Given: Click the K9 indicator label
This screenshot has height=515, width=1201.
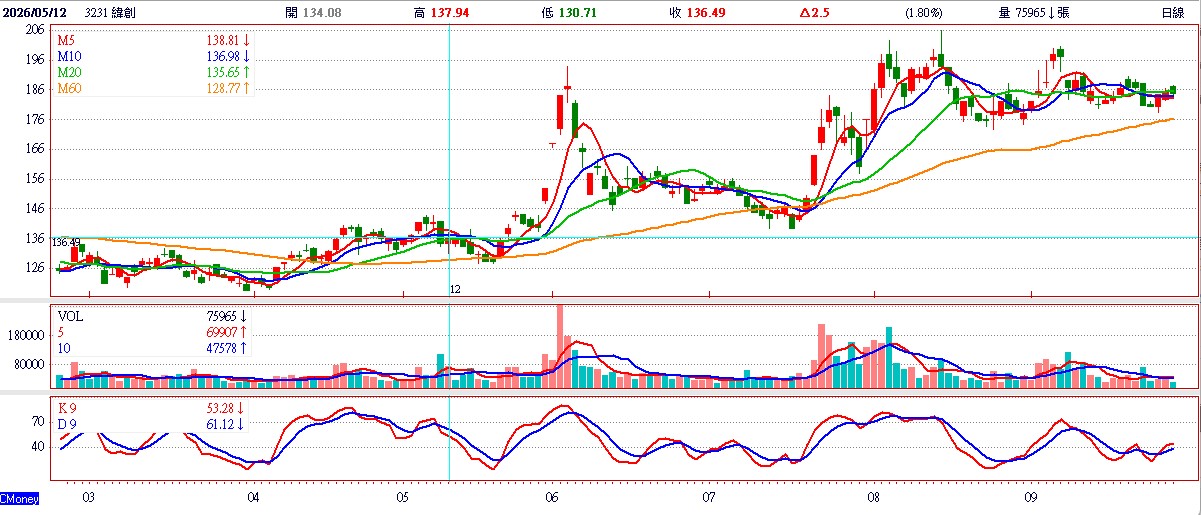Looking at the screenshot, I should coord(67,408).
